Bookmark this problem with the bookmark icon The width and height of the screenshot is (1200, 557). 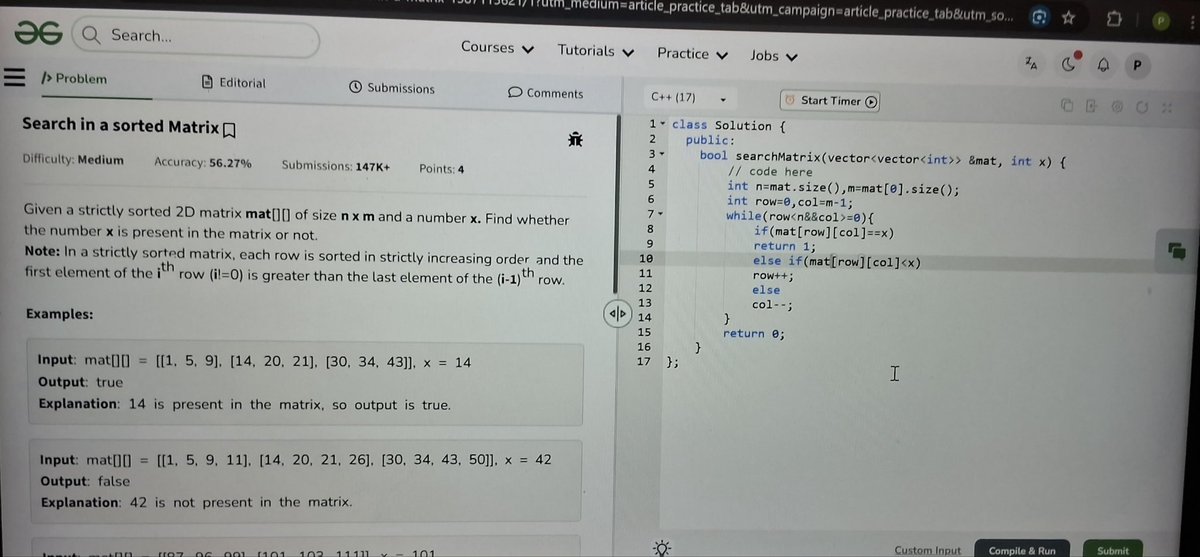[229, 130]
